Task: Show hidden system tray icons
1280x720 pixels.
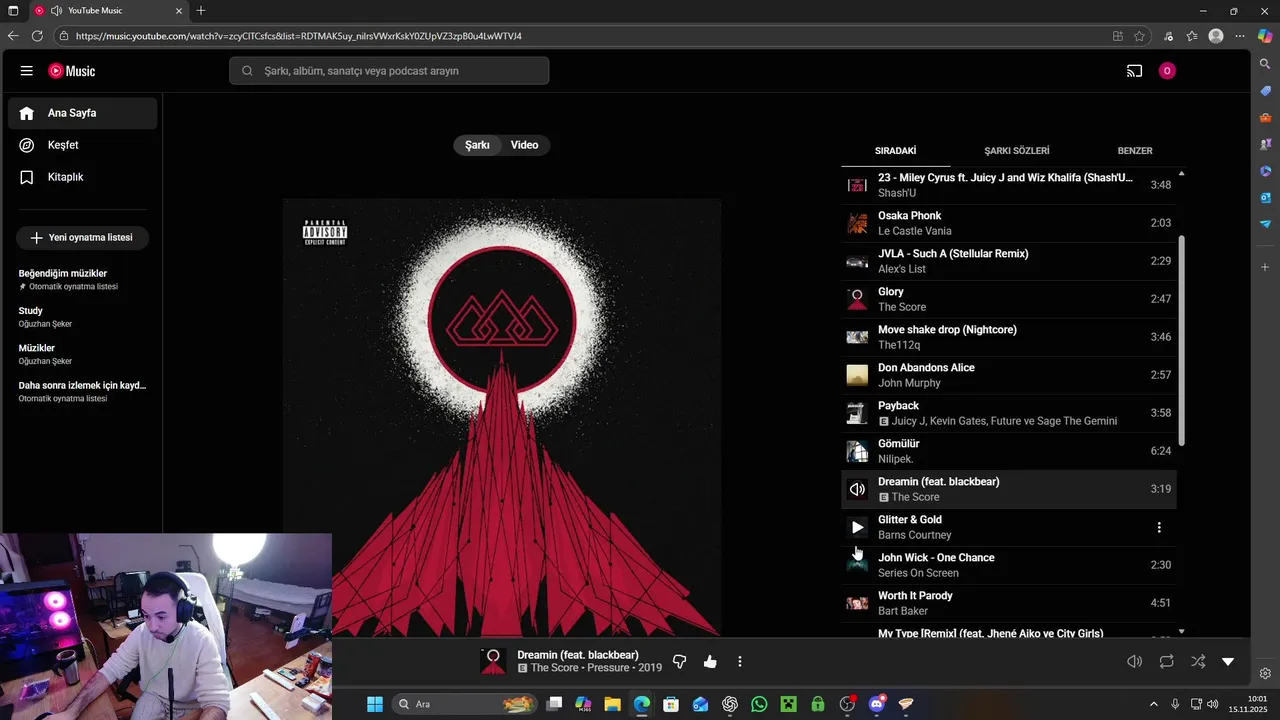Action: click(x=1153, y=704)
